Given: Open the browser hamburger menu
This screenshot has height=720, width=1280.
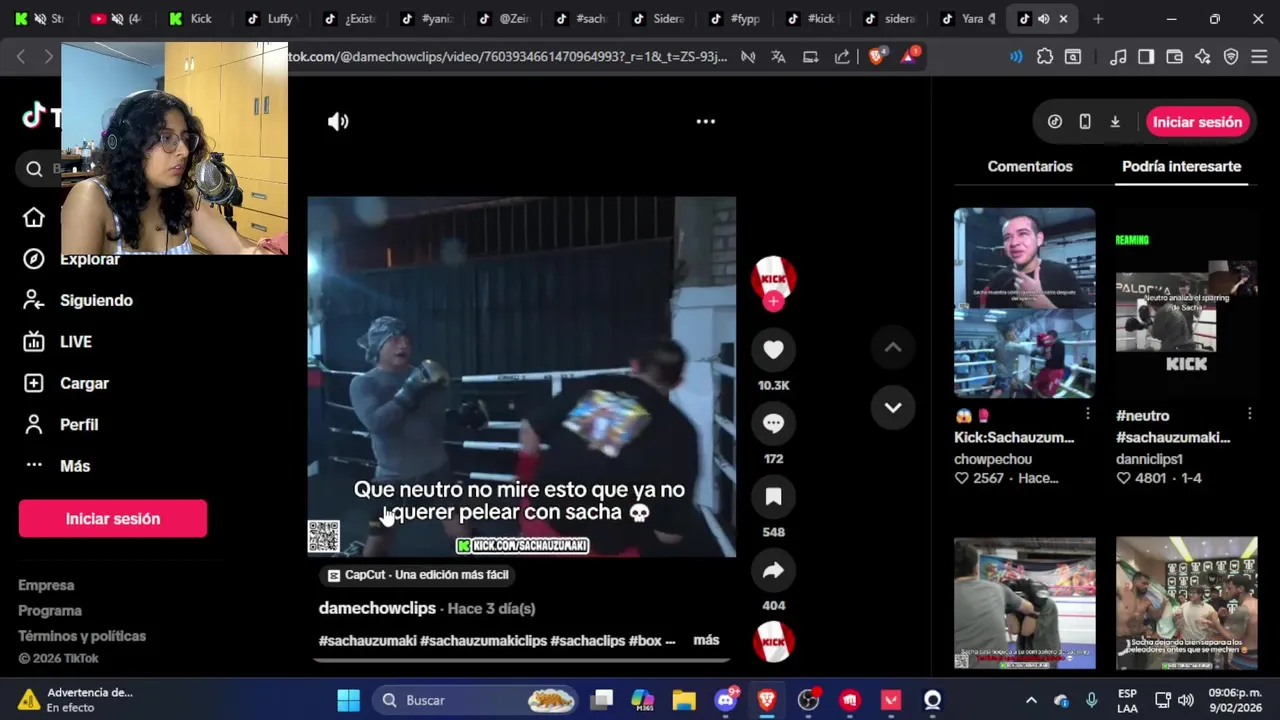Looking at the screenshot, I should [1259, 57].
